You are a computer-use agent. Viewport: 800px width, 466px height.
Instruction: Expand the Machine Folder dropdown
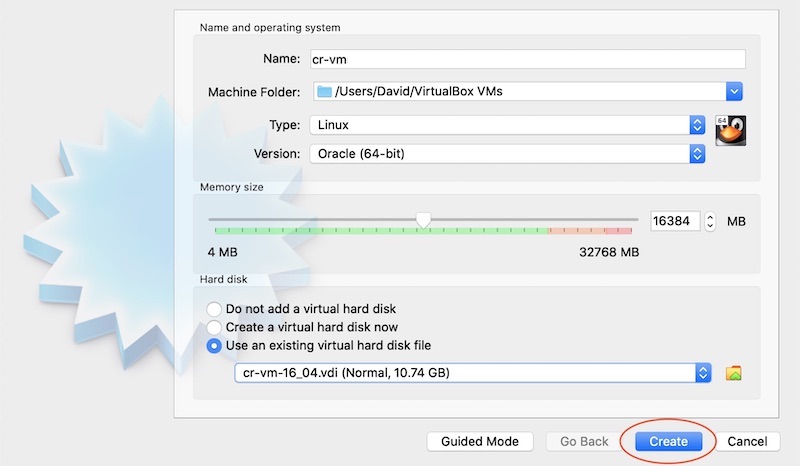734,92
